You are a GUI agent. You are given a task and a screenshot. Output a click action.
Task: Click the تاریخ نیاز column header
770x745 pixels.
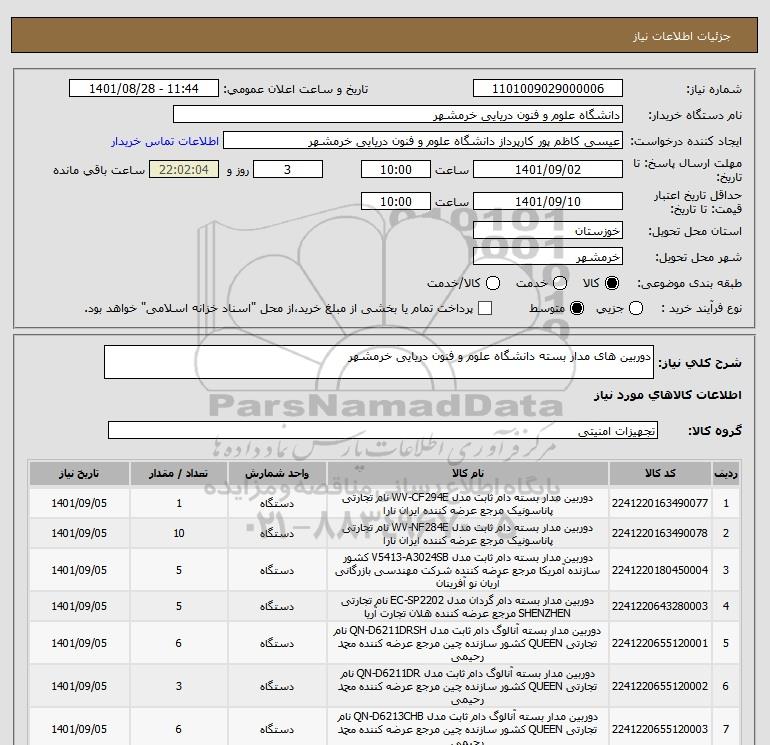pos(79,473)
